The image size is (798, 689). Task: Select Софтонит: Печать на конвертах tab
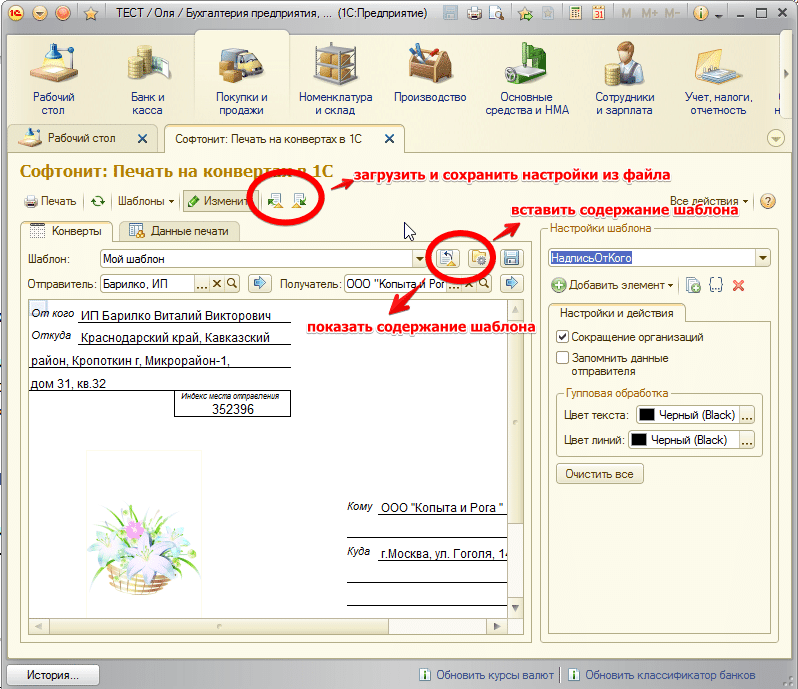pos(268,139)
